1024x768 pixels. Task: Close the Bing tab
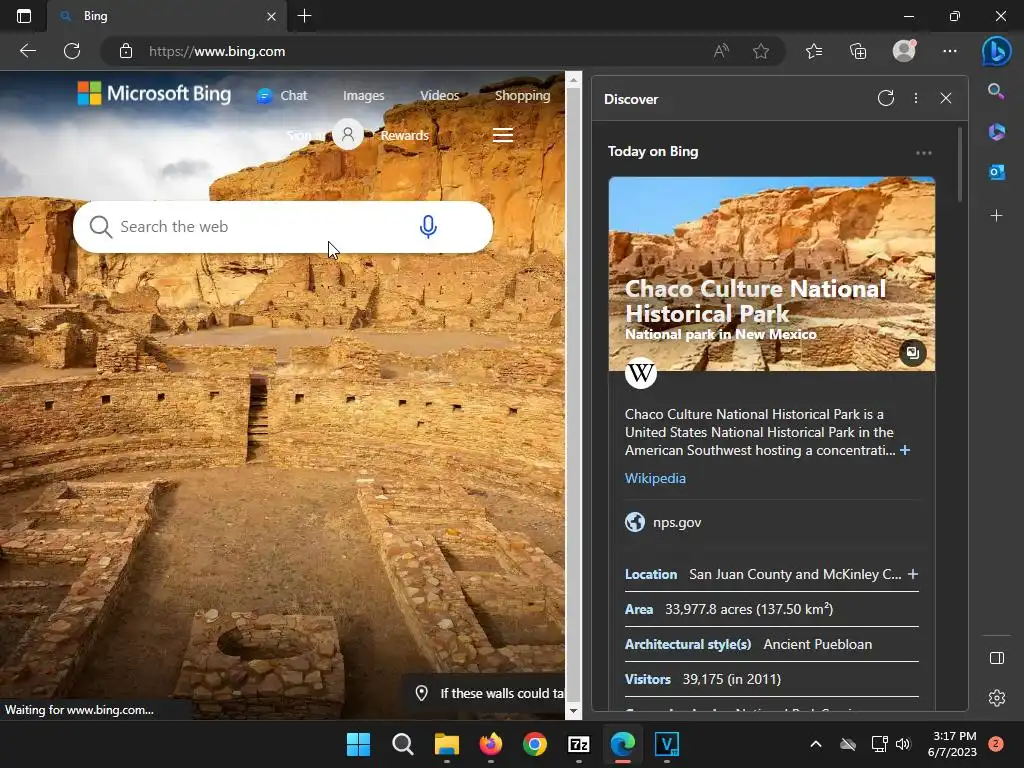[271, 16]
